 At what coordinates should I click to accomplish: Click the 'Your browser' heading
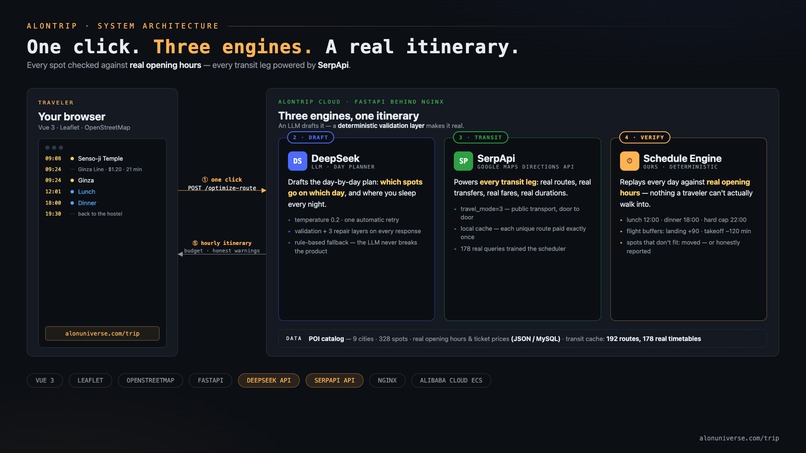tap(71, 117)
